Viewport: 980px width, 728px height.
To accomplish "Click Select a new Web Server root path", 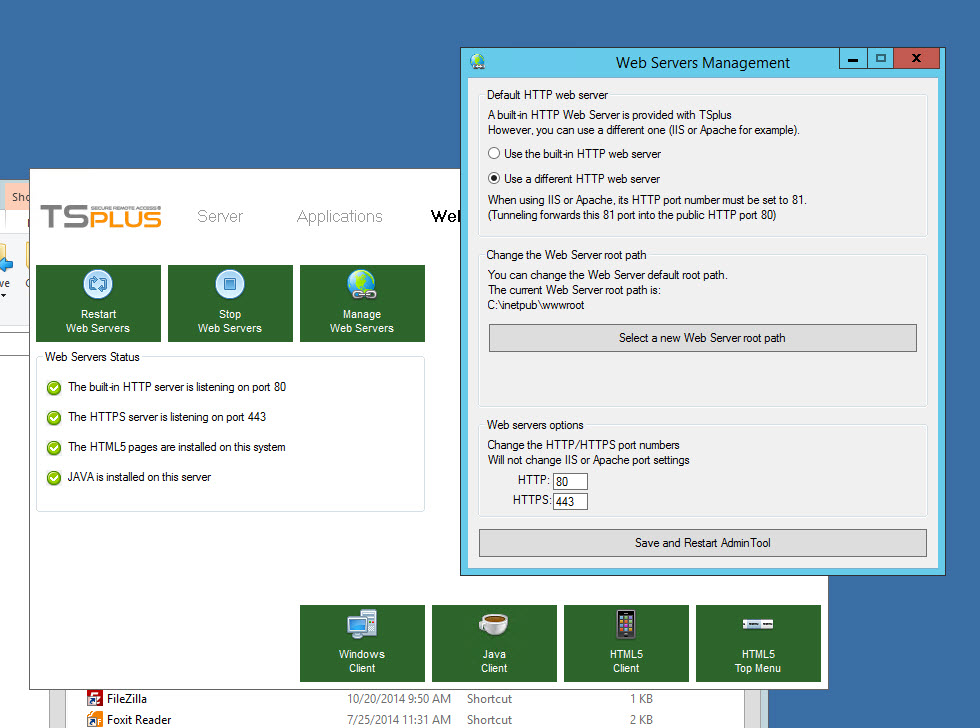I will click(702, 338).
